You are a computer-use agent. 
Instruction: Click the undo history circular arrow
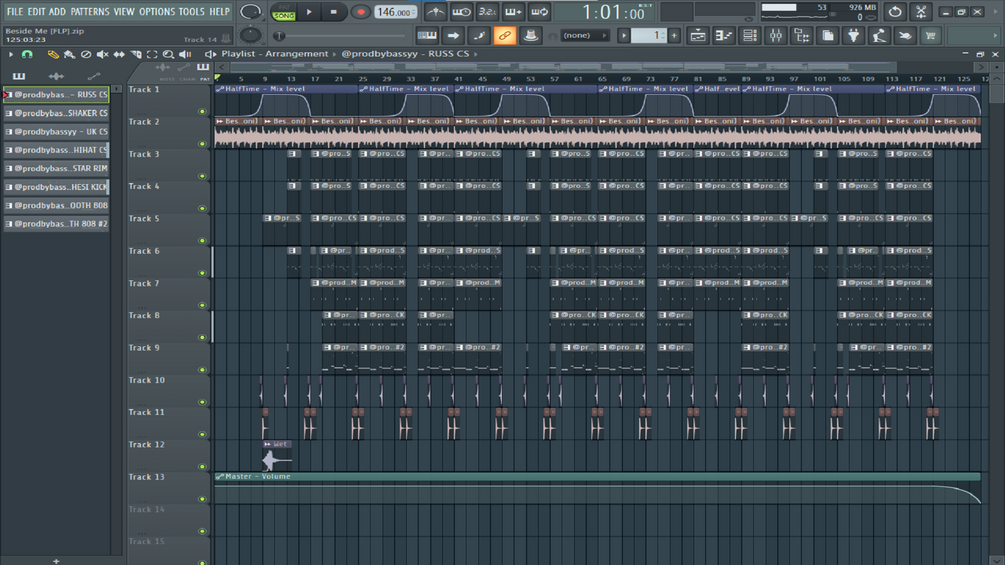[x=895, y=12]
